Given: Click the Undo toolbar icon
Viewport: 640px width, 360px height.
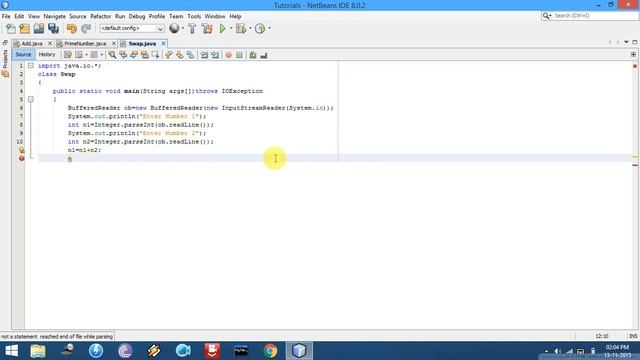Looking at the screenshot, I should [x=72, y=29].
